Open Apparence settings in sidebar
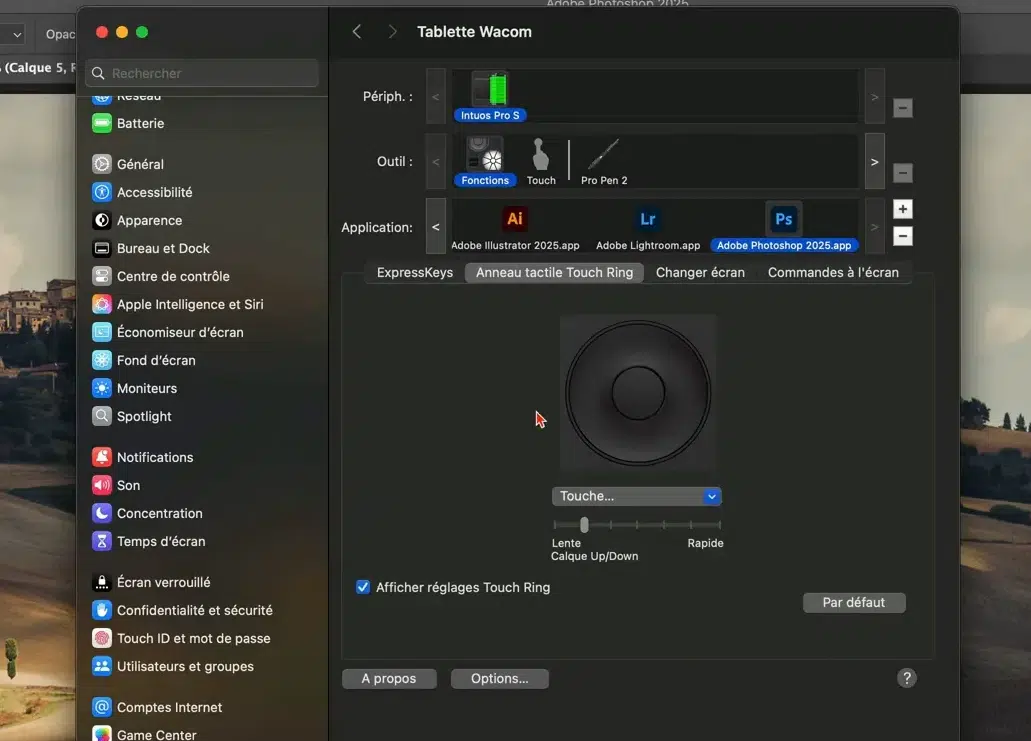 pyautogui.click(x=137, y=220)
